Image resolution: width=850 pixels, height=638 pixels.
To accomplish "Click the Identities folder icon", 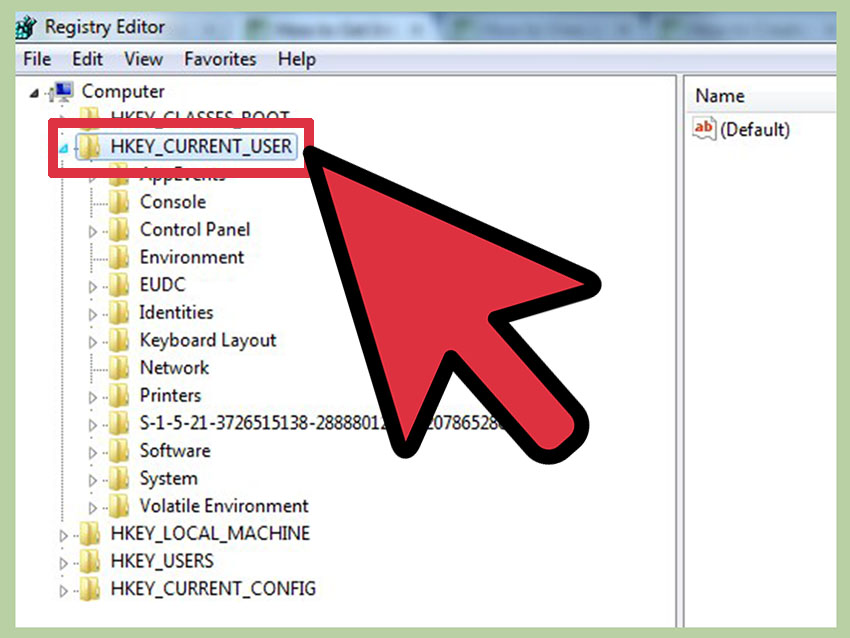I will [119, 313].
